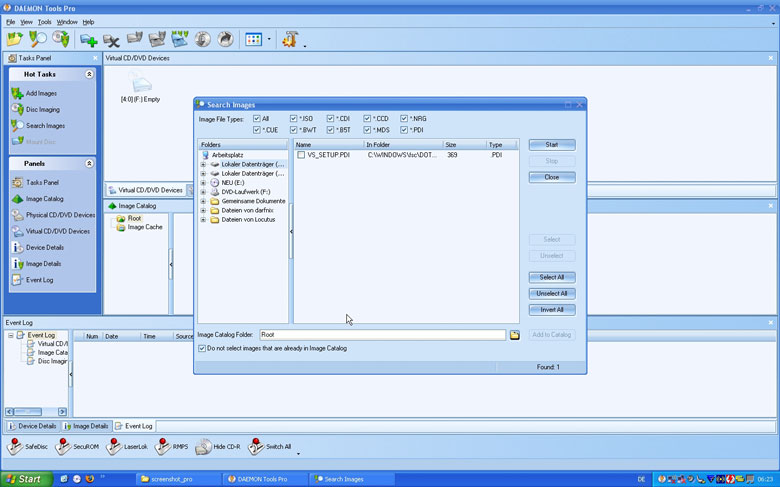Collapse the Hot Tasks section
780x487 pixels.
click(x=89, y=74)
